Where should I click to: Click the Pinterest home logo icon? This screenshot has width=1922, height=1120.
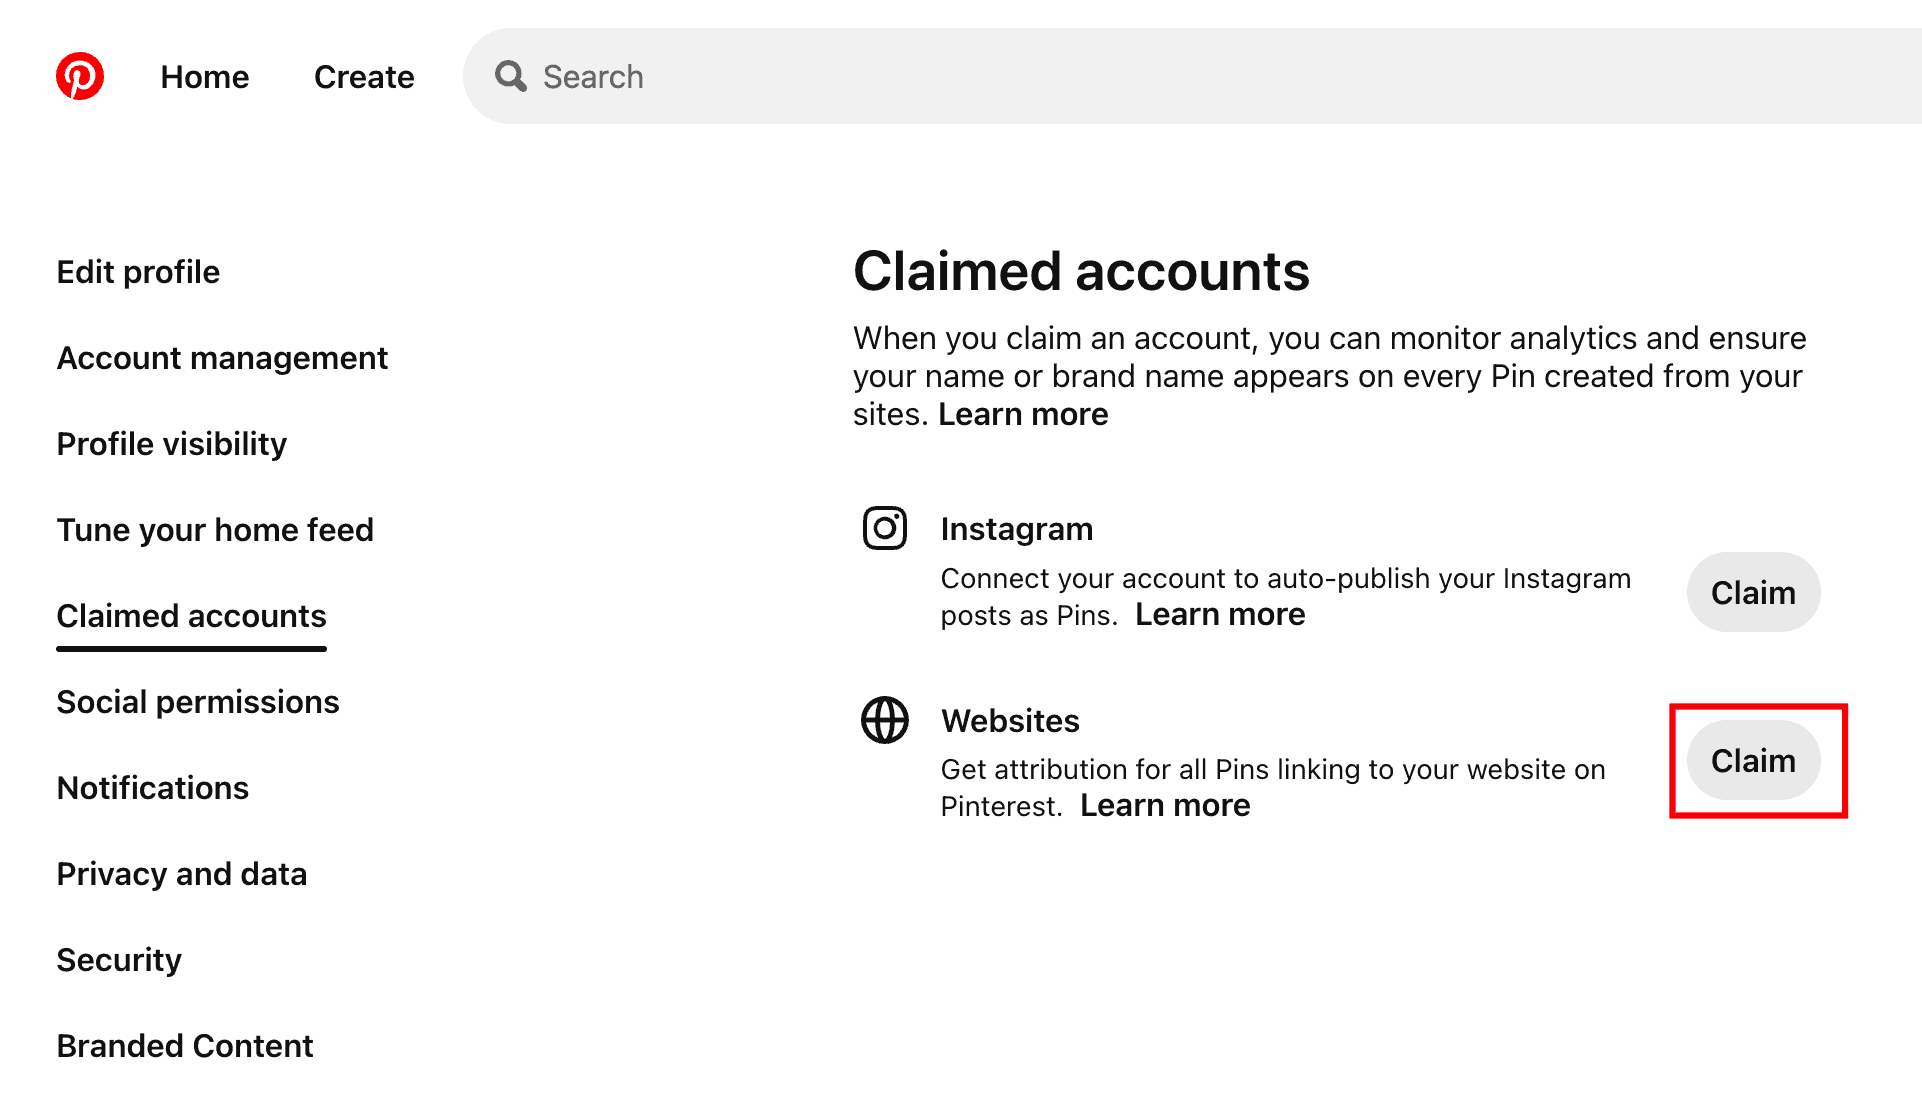(x=80, y=77)
